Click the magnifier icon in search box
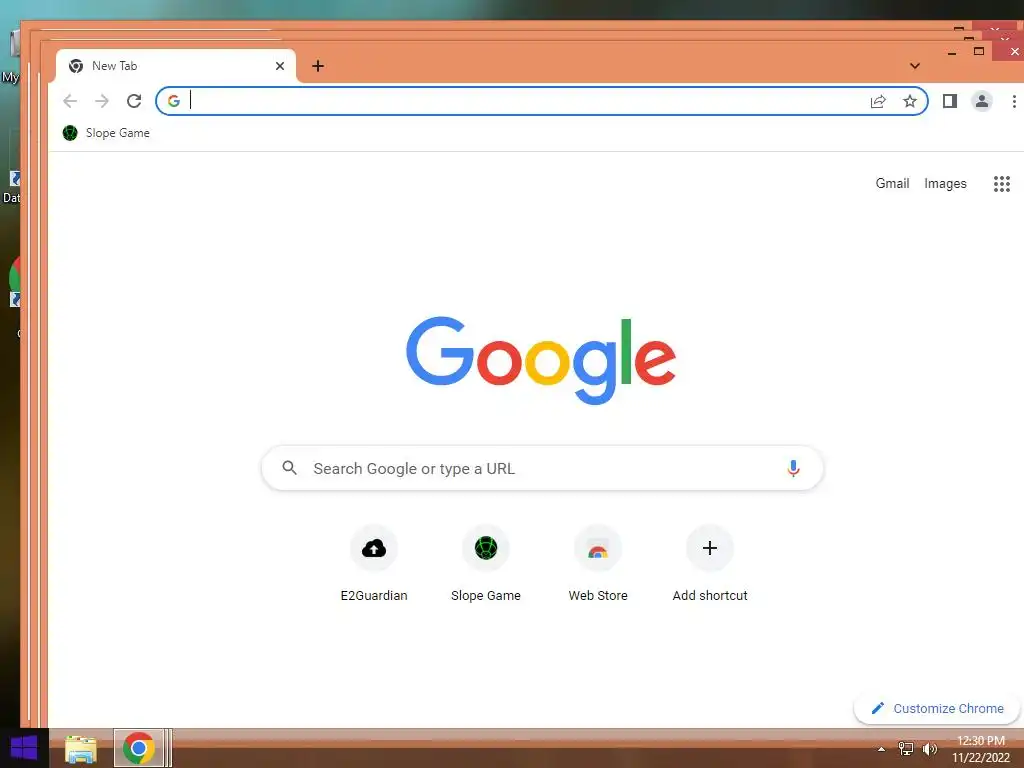 [x=289, y=468]
